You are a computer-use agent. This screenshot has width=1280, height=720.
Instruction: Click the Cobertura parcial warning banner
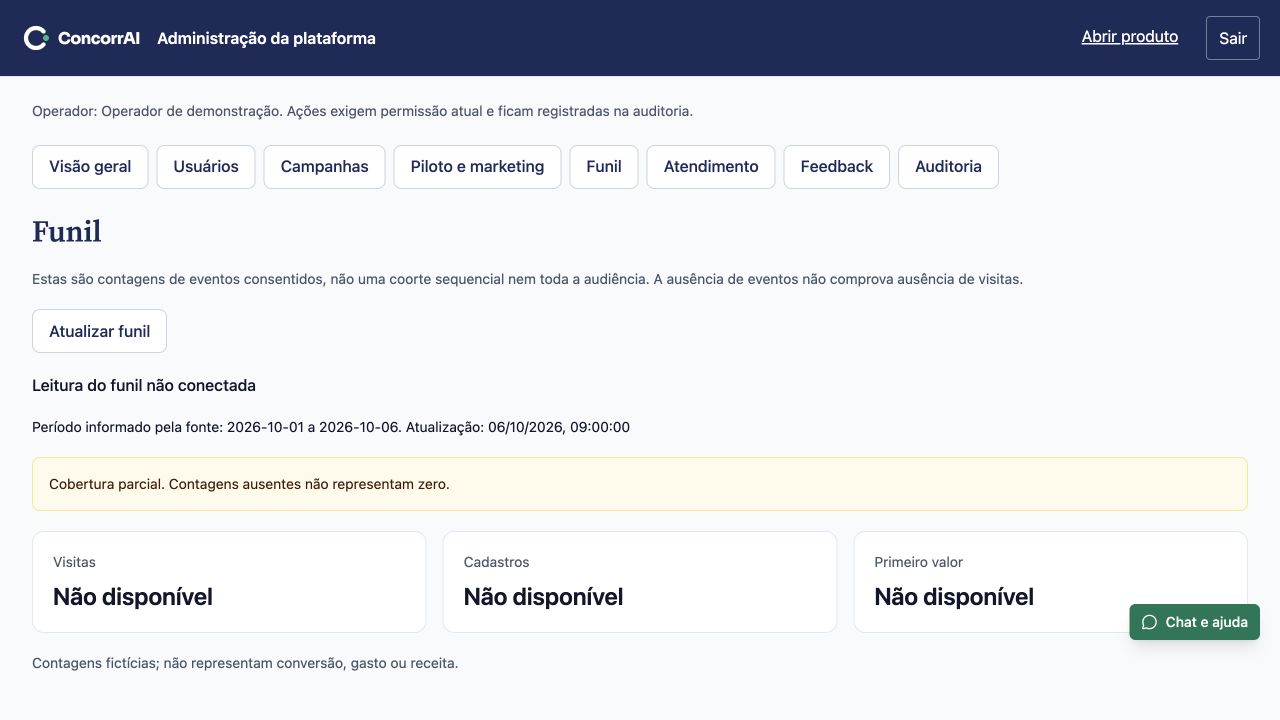click(640, 484)
